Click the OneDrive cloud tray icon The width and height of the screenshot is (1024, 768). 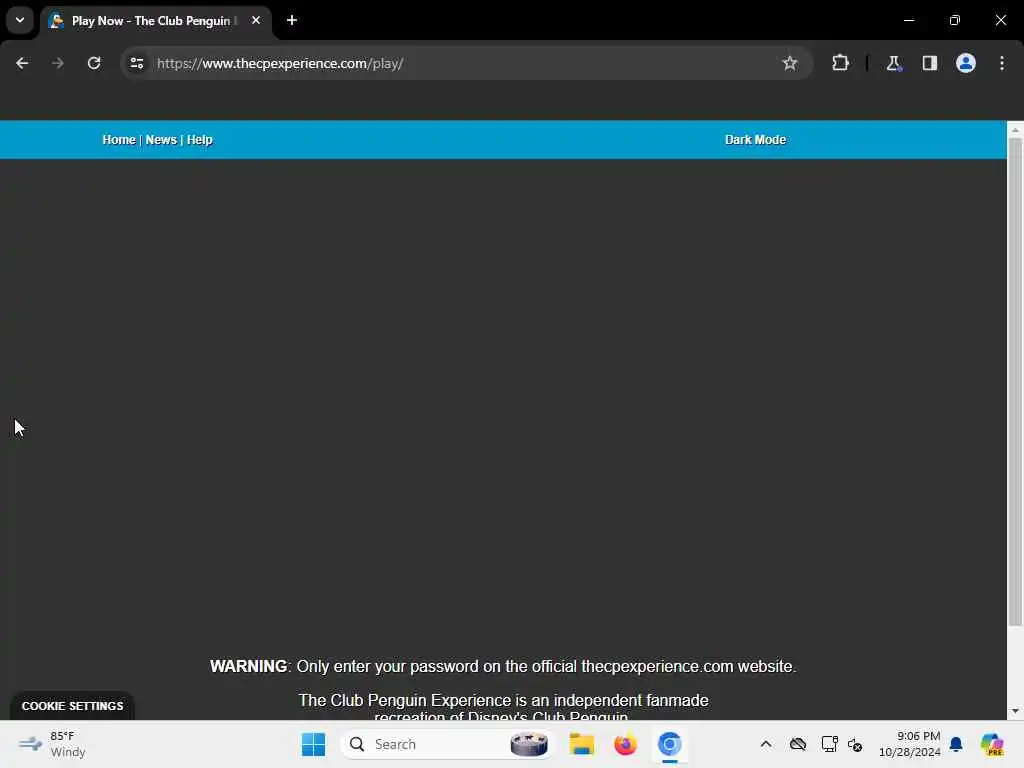tap(797, 744)
